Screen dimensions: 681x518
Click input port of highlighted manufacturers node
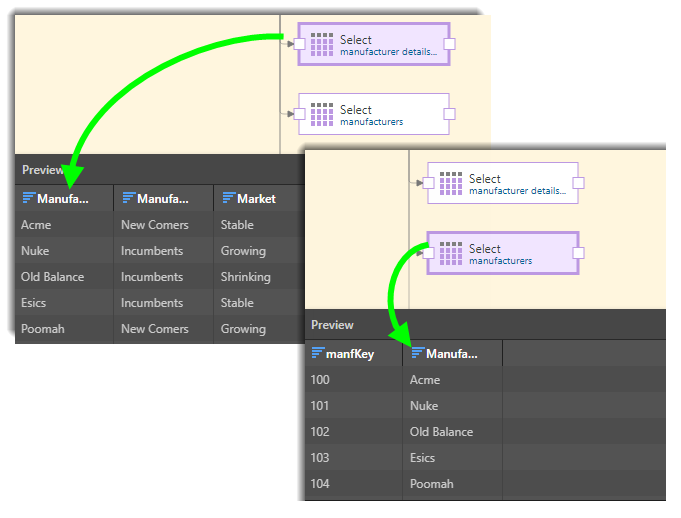[428, 253]
